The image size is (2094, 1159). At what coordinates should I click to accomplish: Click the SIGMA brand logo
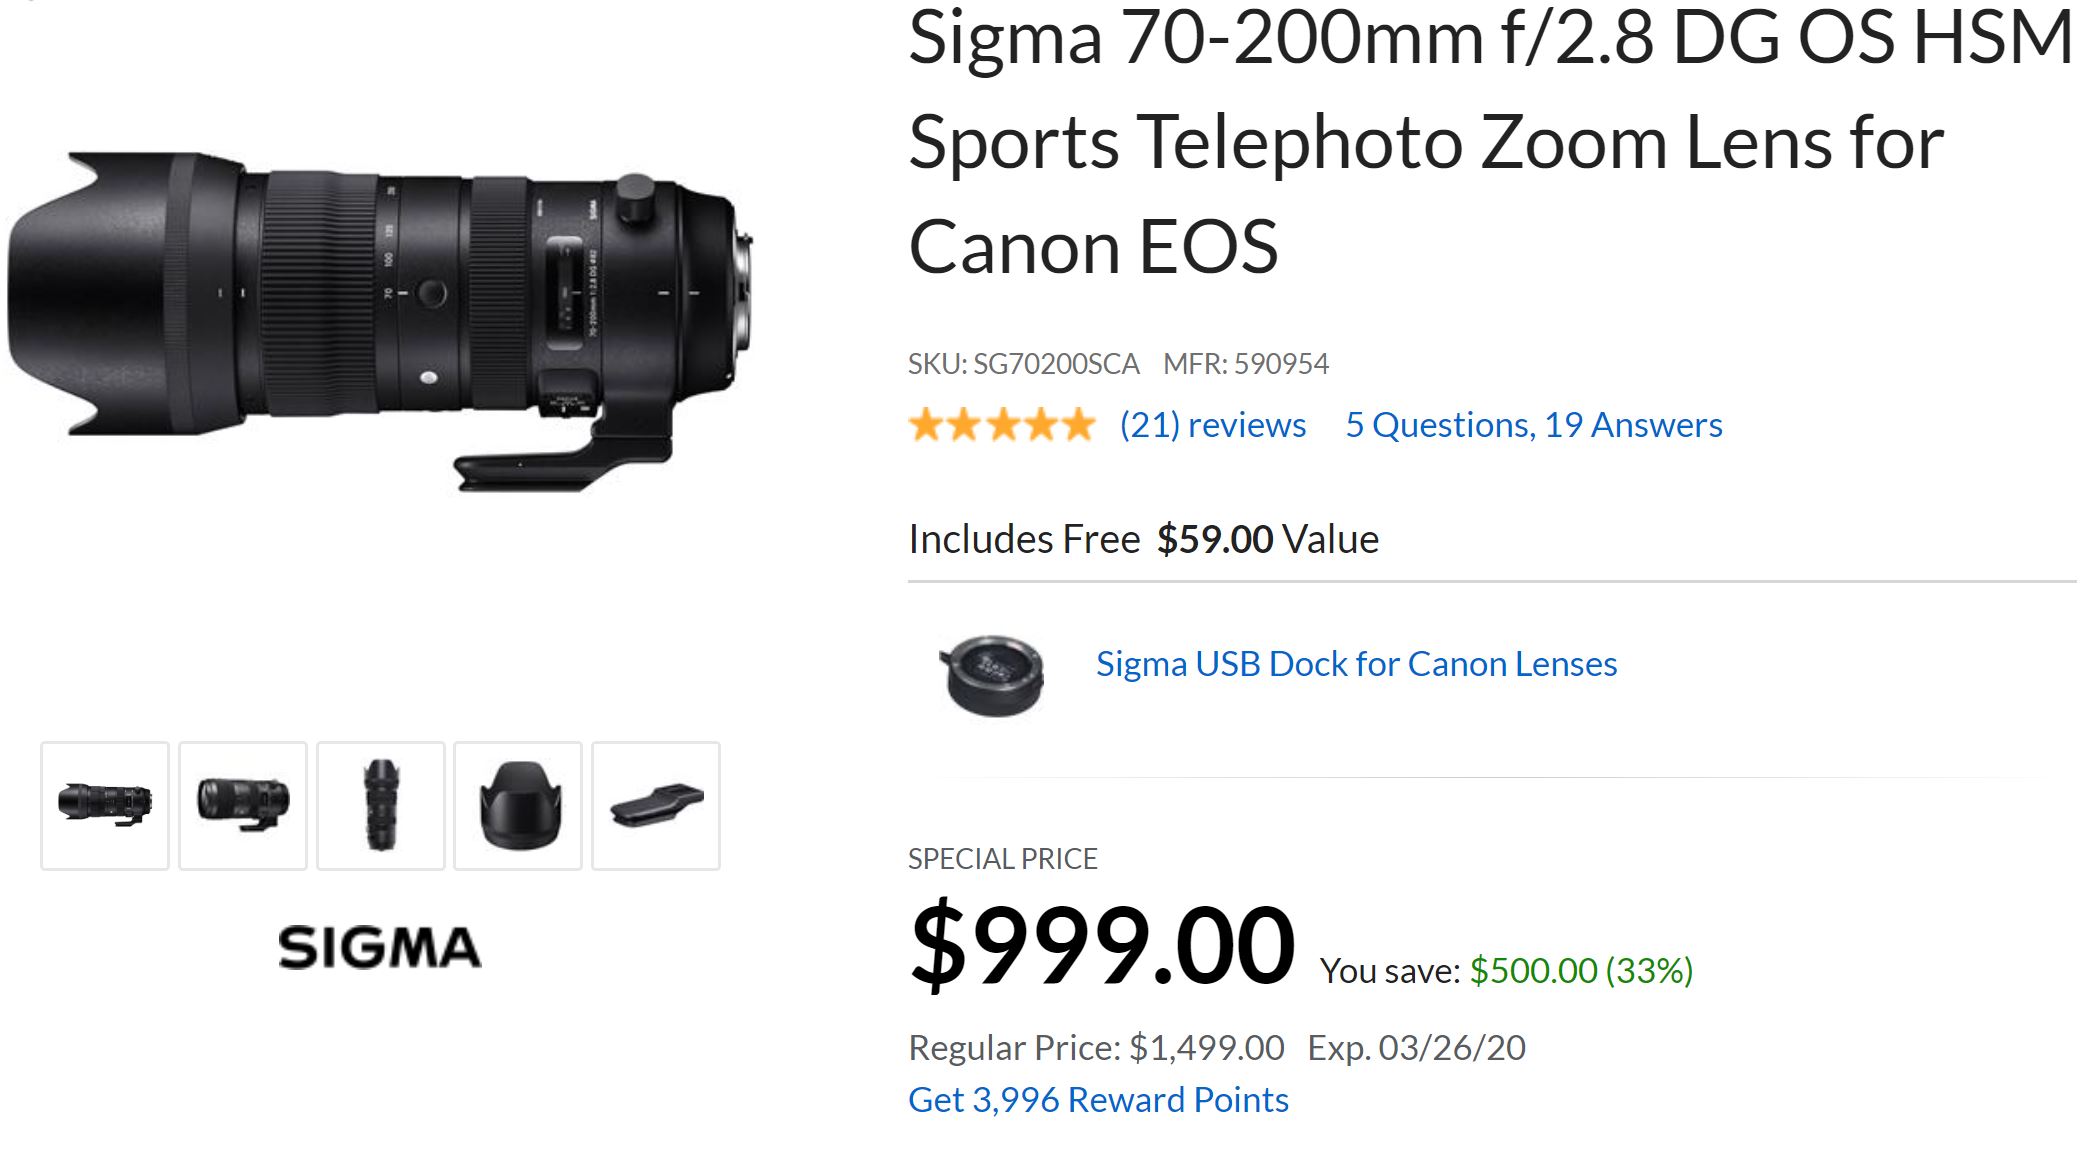tap(379, 947)
